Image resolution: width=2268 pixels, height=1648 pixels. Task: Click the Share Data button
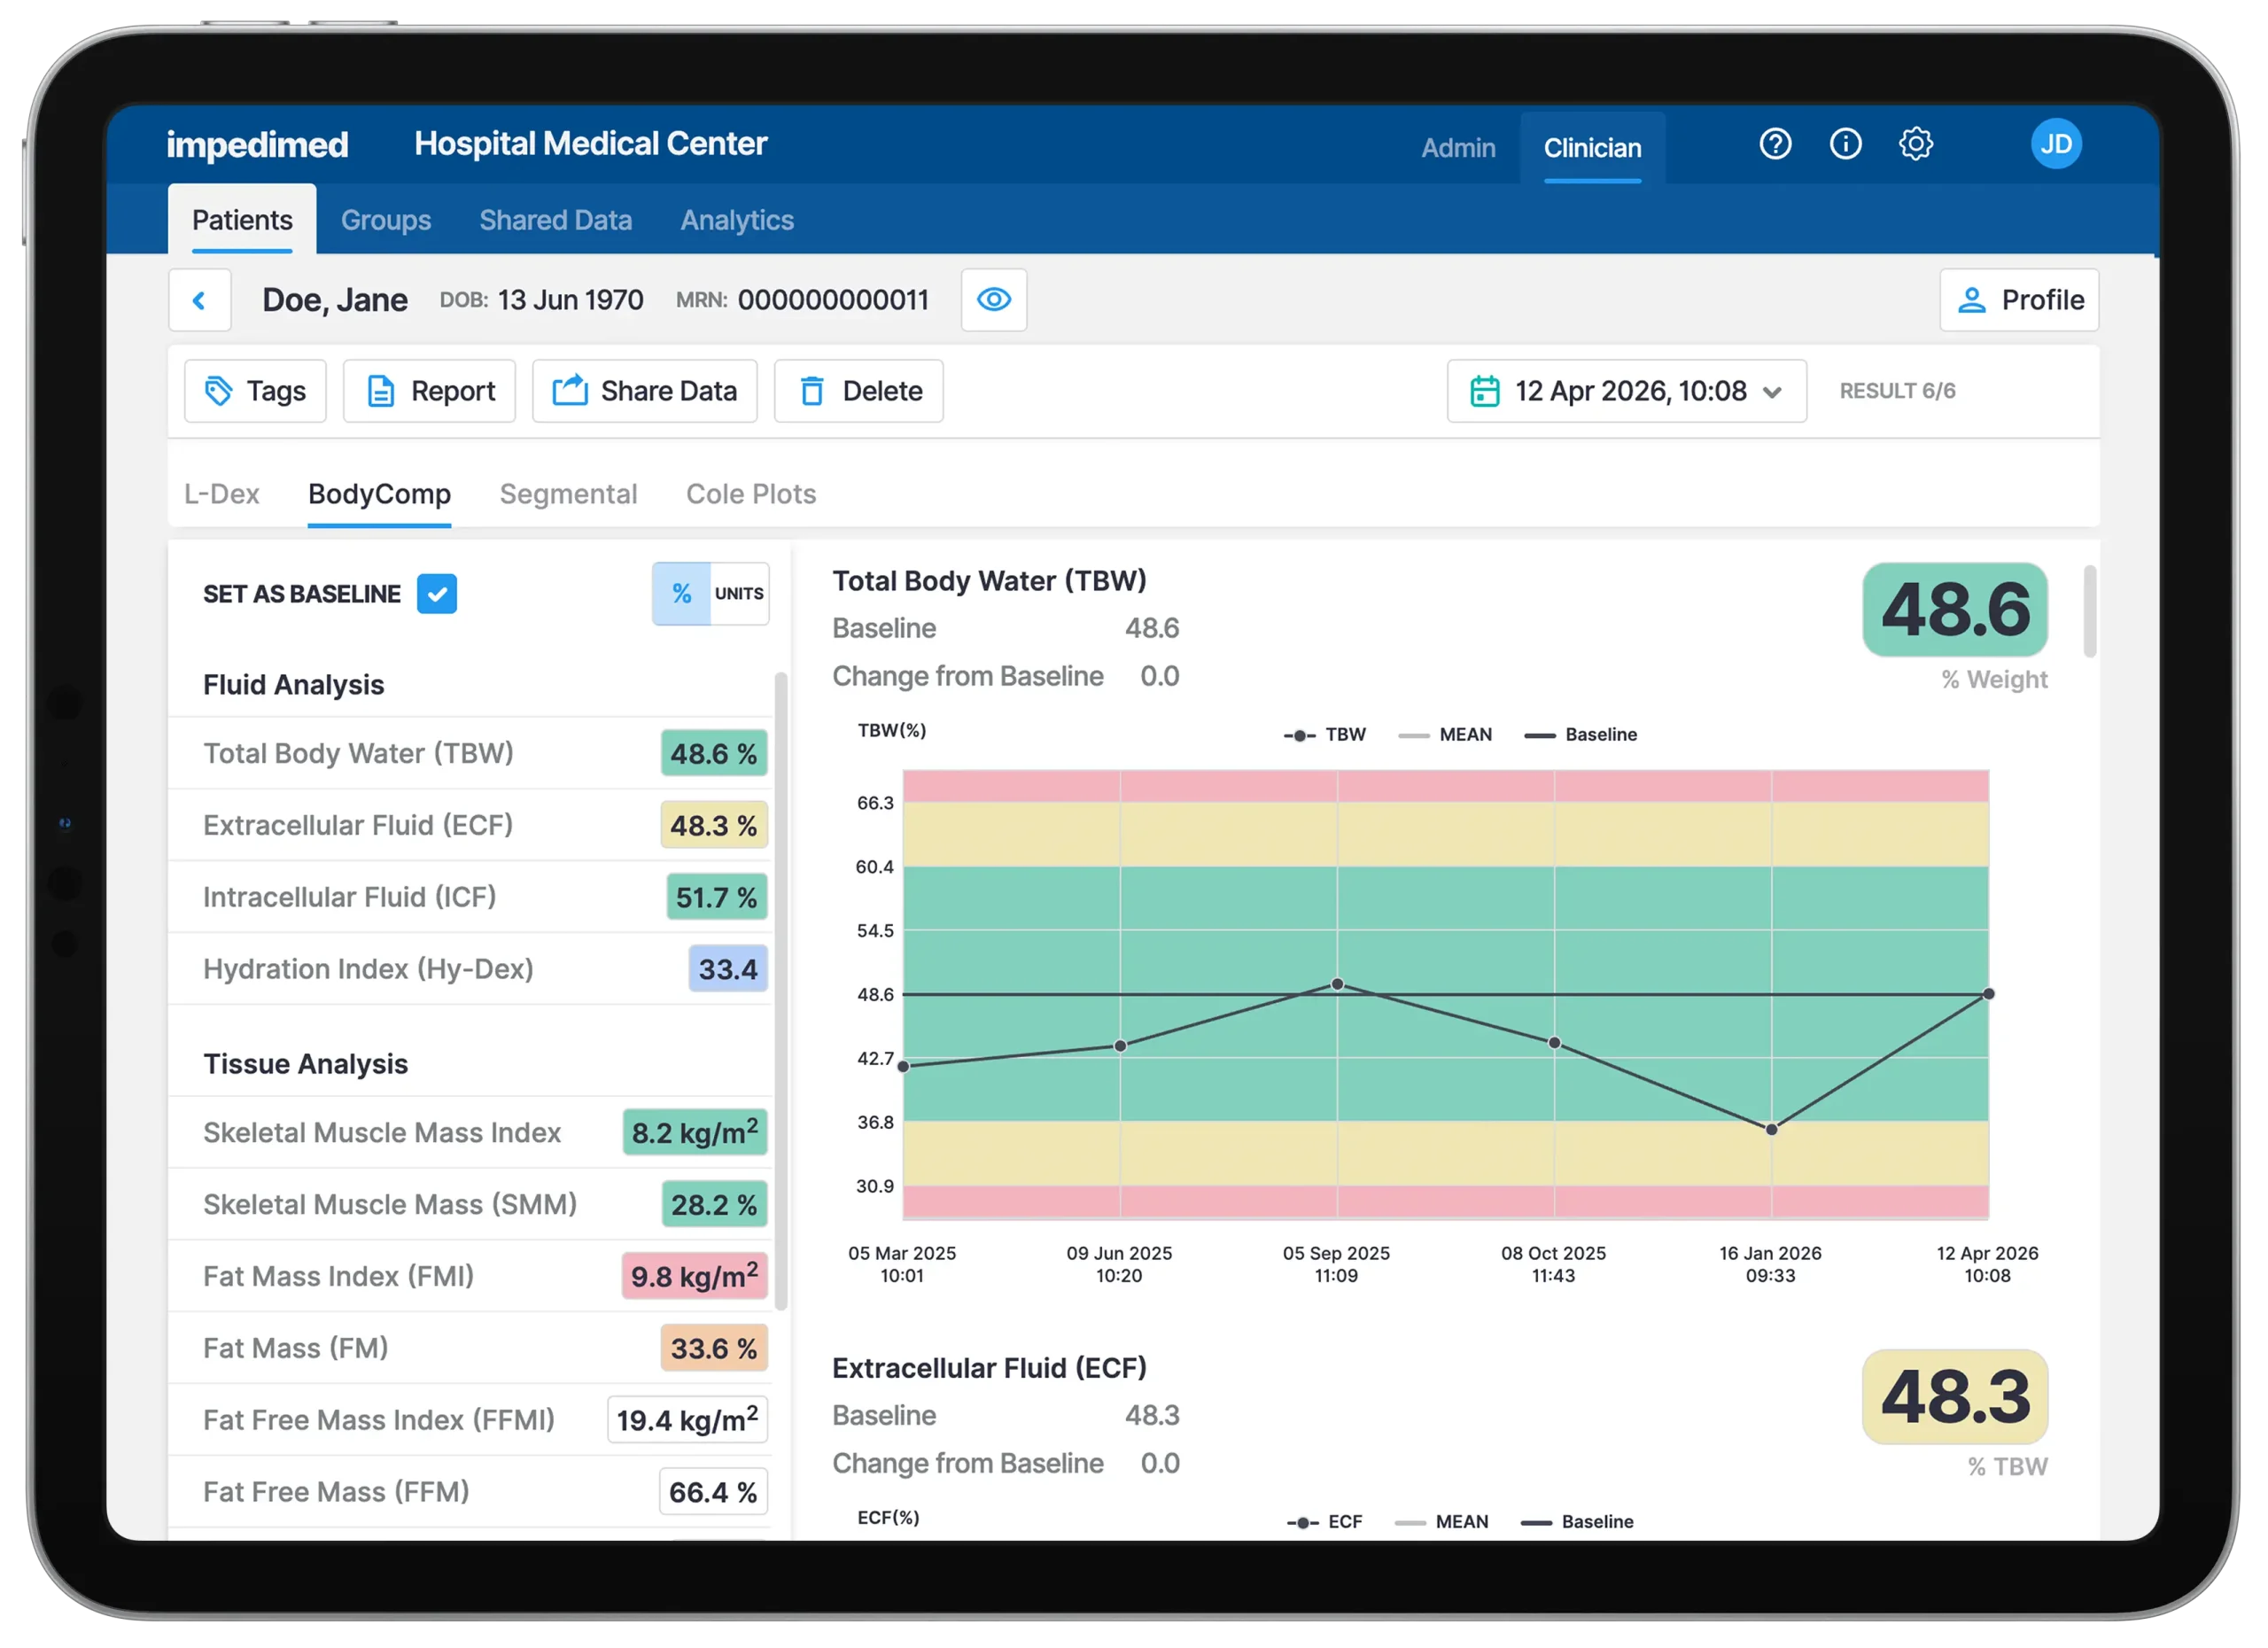click(644, 391)
